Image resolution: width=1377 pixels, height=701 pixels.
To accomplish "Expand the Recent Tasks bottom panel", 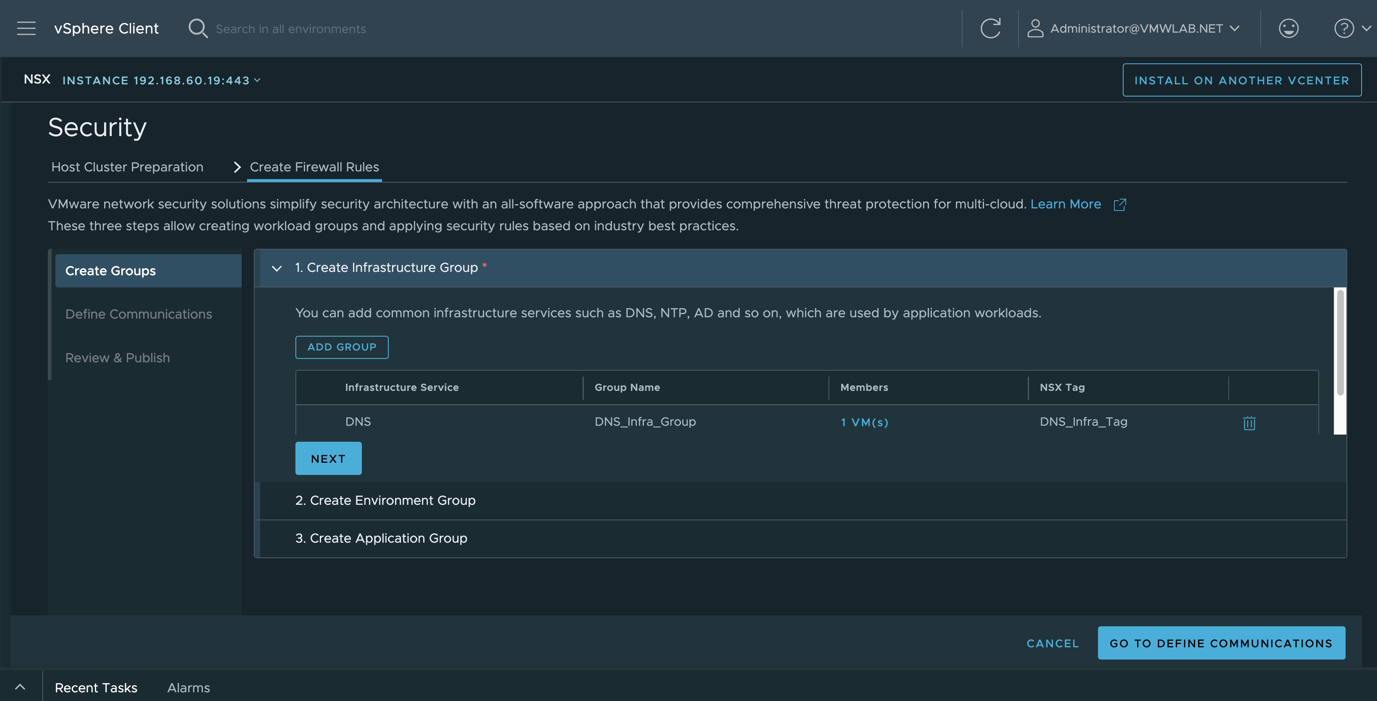I will pyautogui.click(x=20, y=687).
